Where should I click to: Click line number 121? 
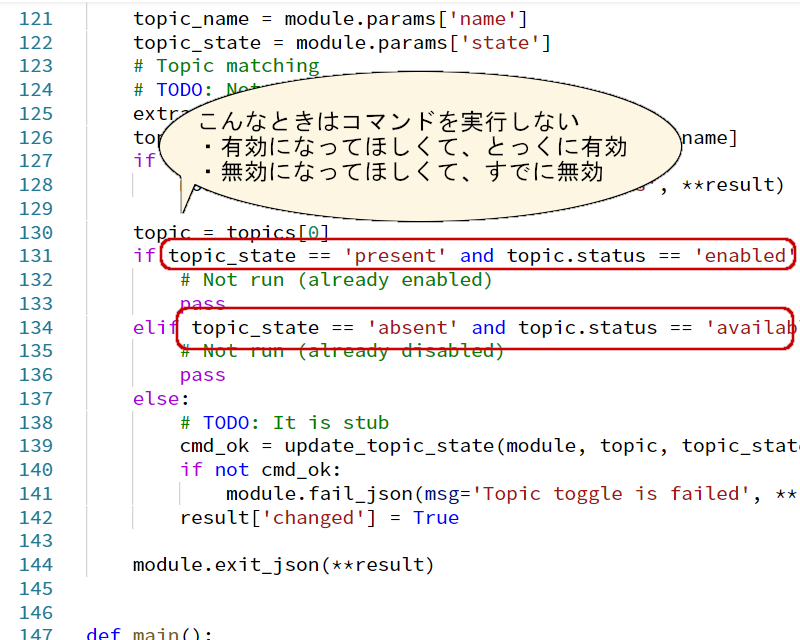pos(36,18)
